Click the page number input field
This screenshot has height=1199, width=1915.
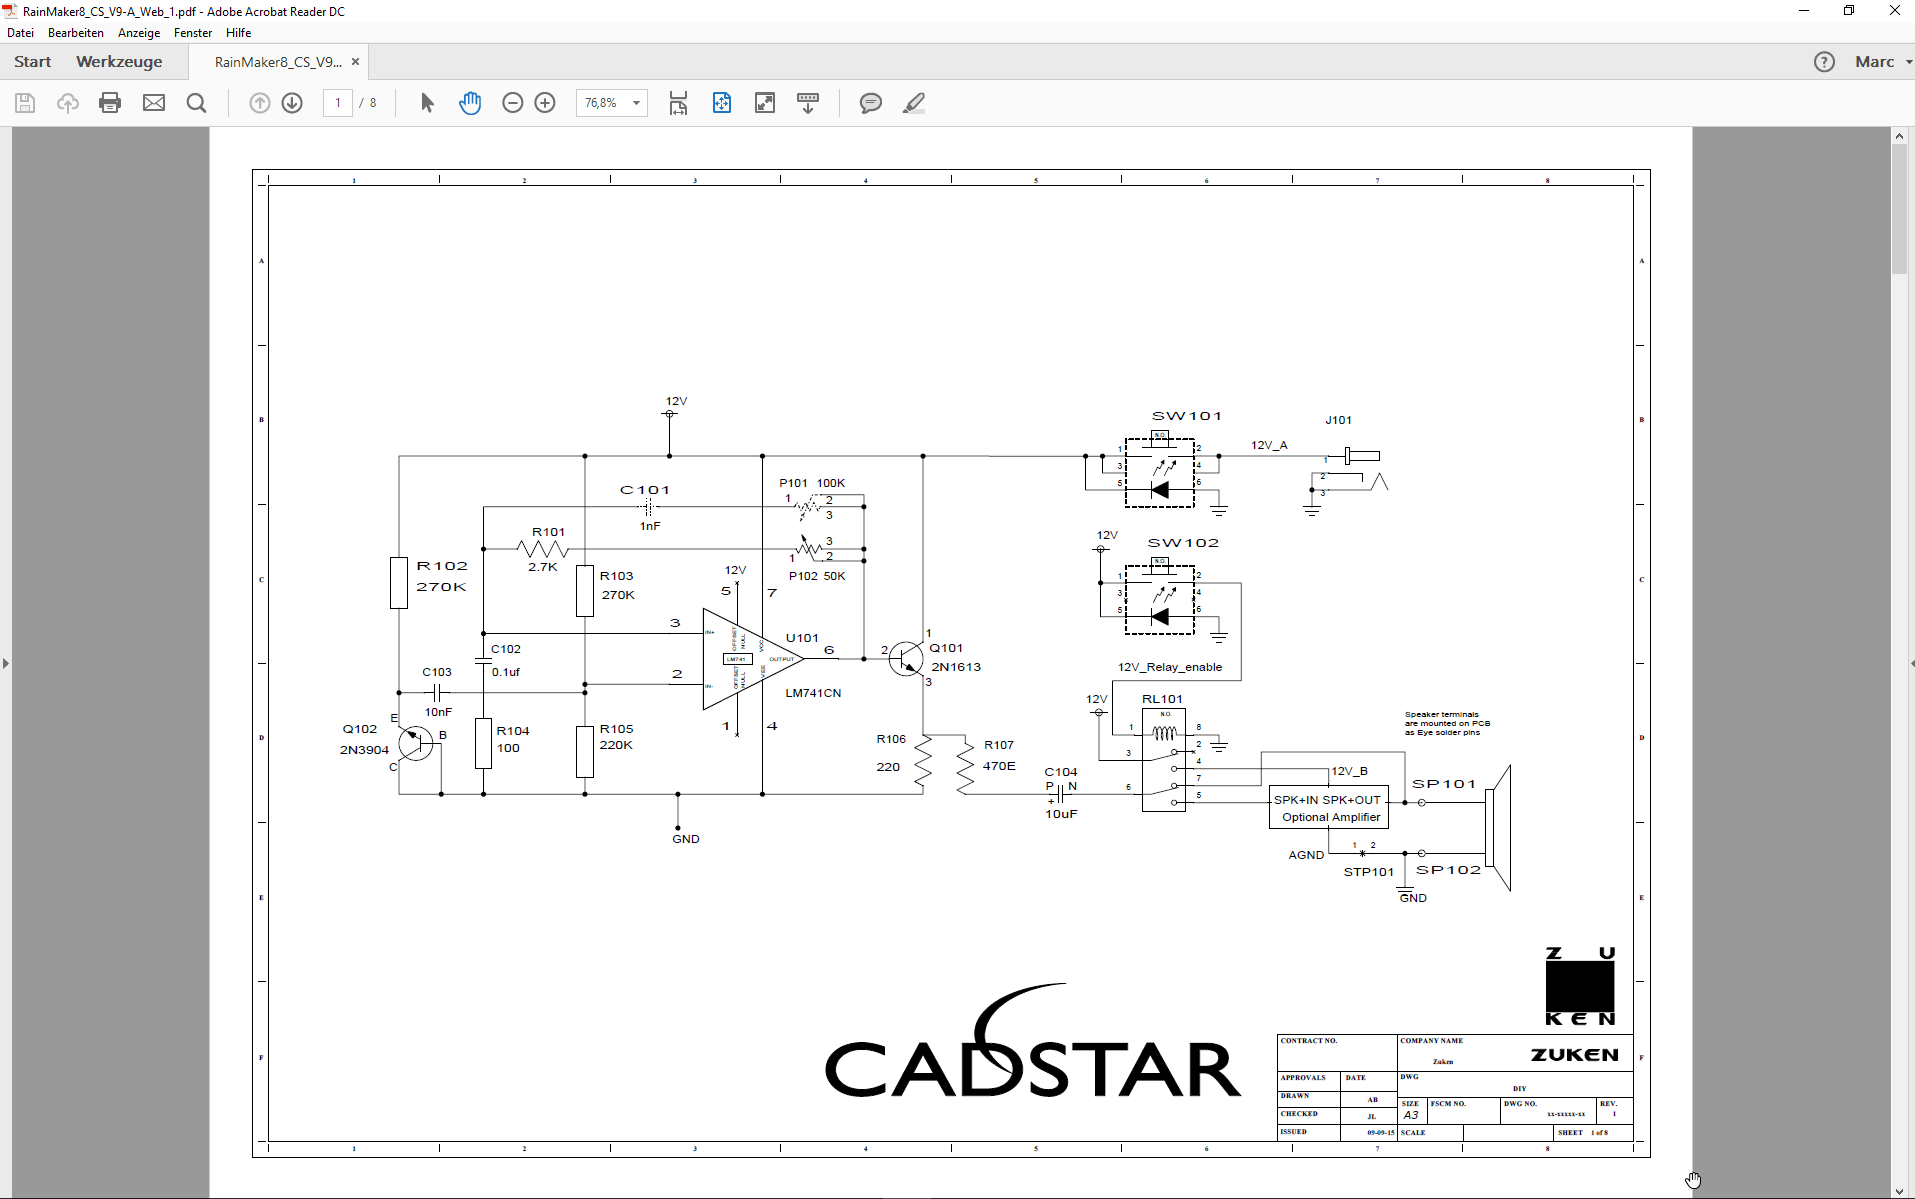click(x=338, y=103)
